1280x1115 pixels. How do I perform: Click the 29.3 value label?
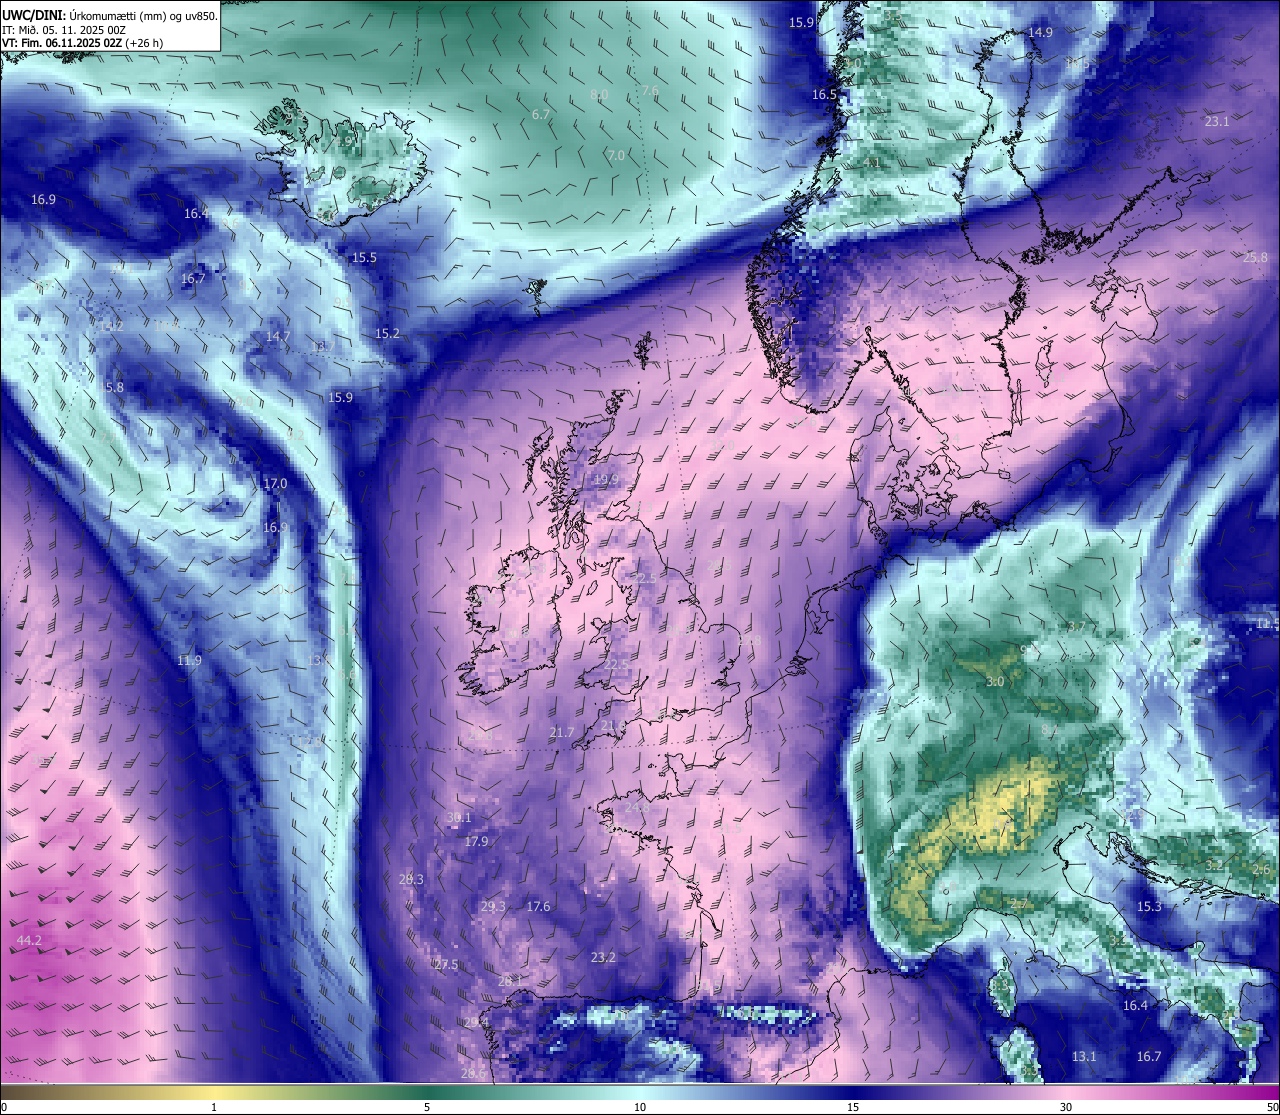point(493,906)
